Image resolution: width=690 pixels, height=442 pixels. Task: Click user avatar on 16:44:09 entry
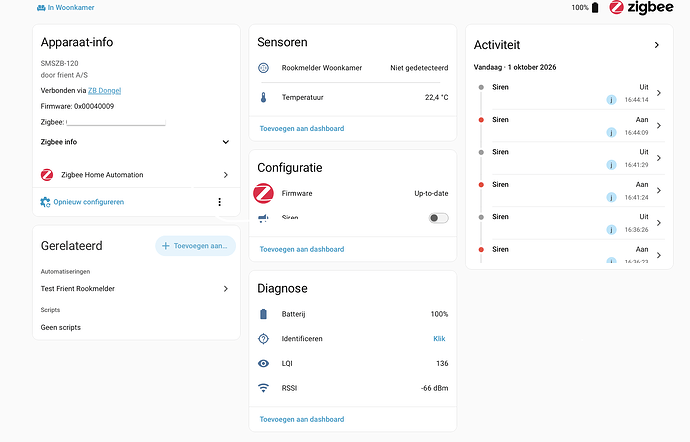pos(611,133)
